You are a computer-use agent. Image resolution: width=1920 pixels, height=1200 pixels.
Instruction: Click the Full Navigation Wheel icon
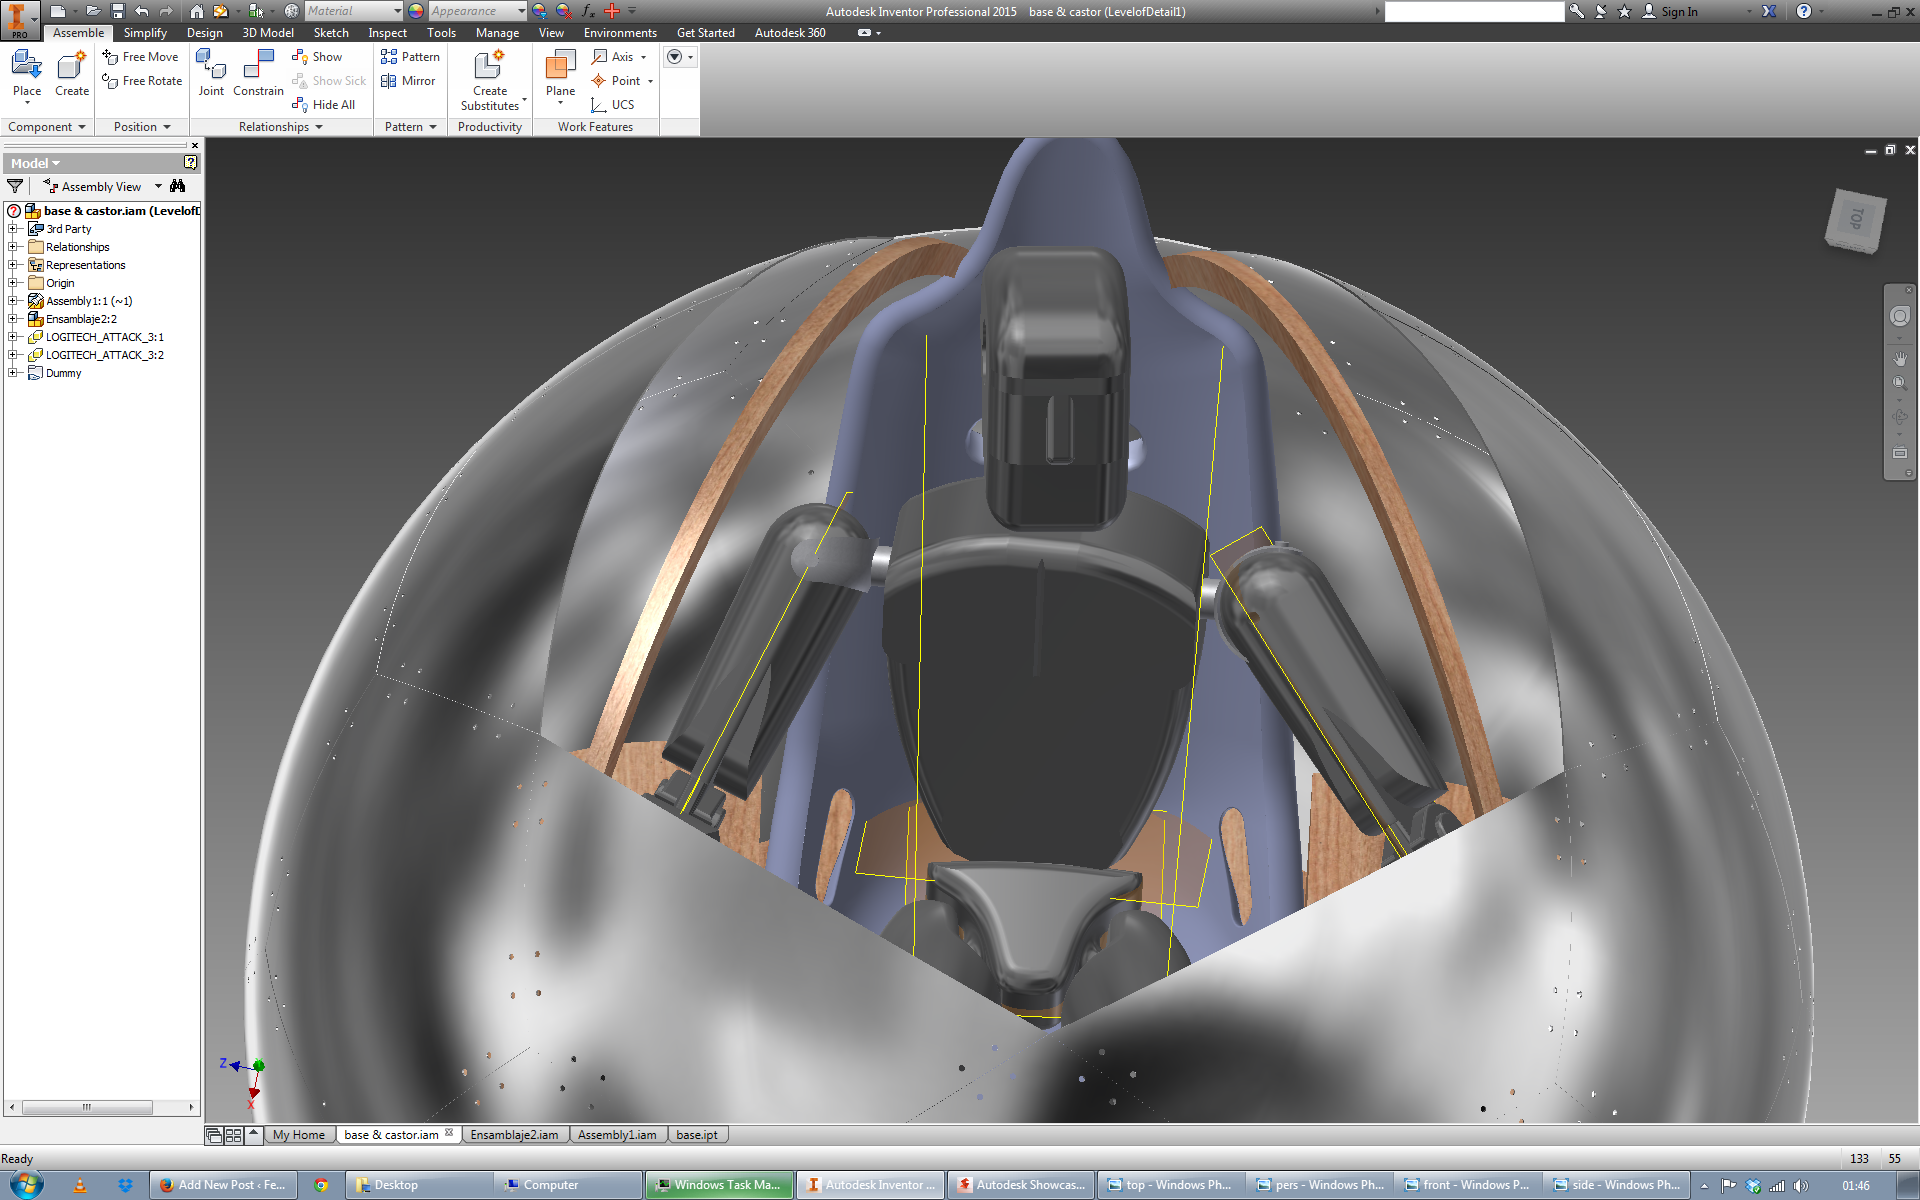[x=1899, y=316]
